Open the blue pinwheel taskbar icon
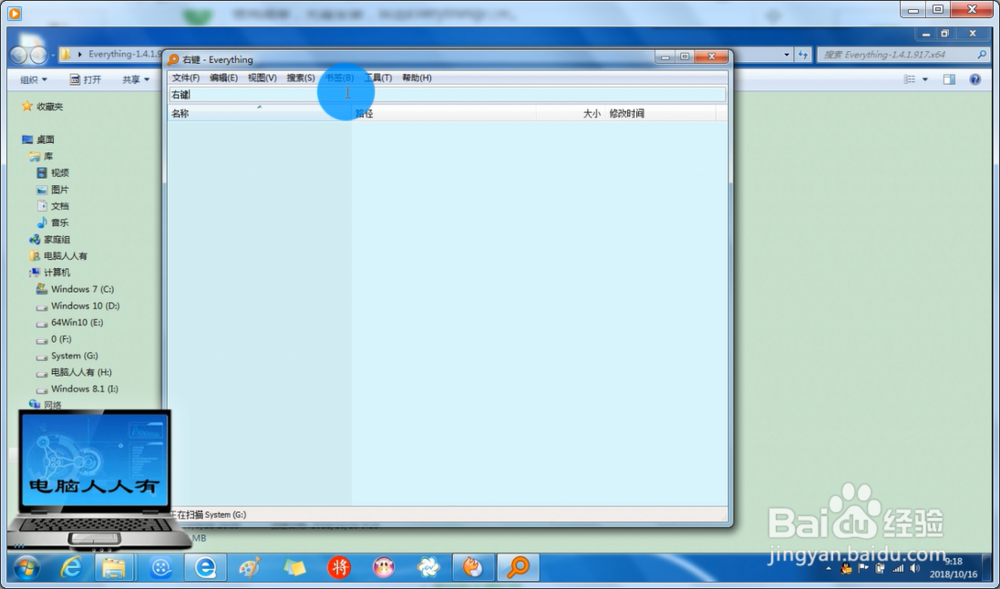The height and width of the screenshot is (589, 1000). coord(429,567)
